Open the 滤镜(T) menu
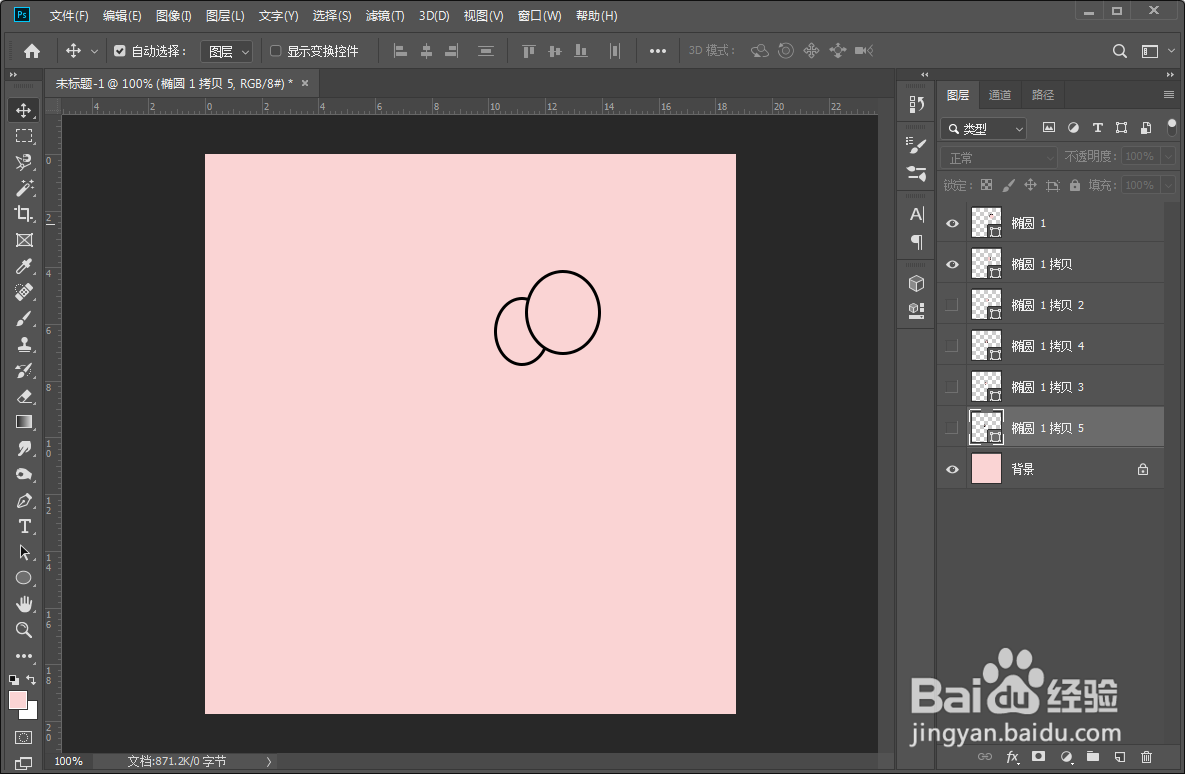The height and width of the screenshot is (774, 1185). pyautogui.click(x=385, y=16)
